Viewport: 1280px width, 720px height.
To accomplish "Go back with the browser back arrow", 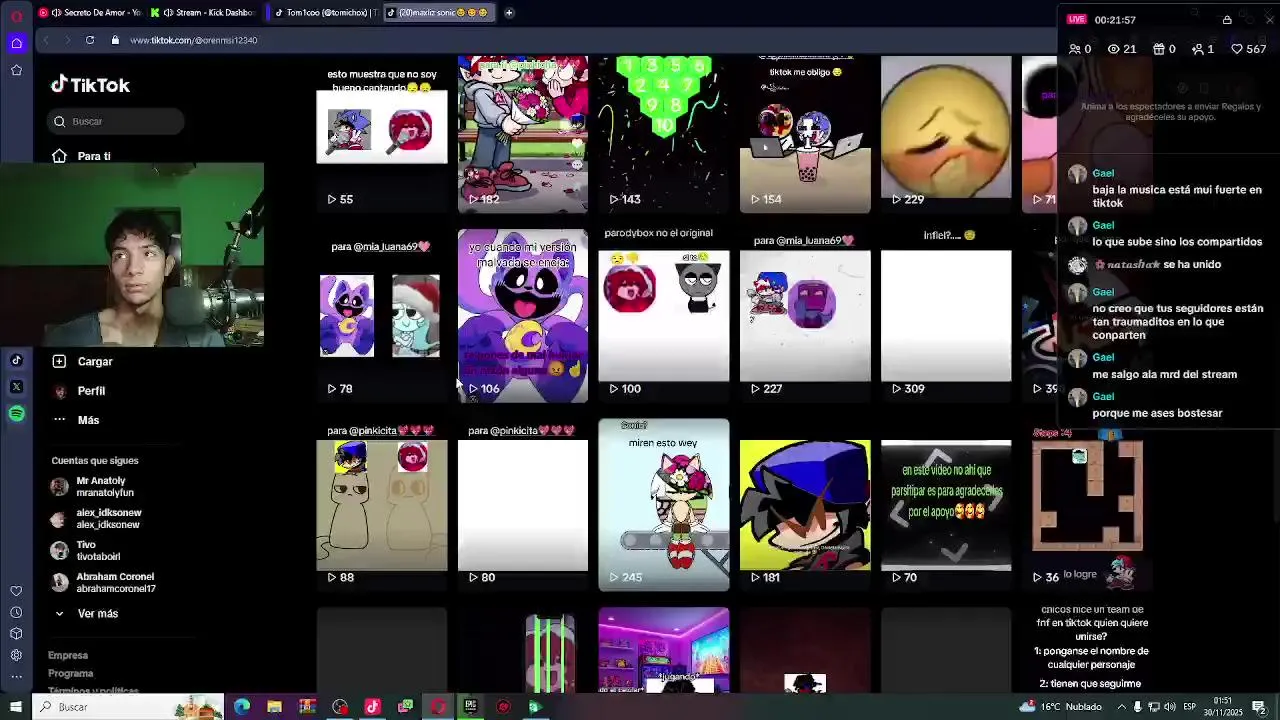I will point(46,40).
